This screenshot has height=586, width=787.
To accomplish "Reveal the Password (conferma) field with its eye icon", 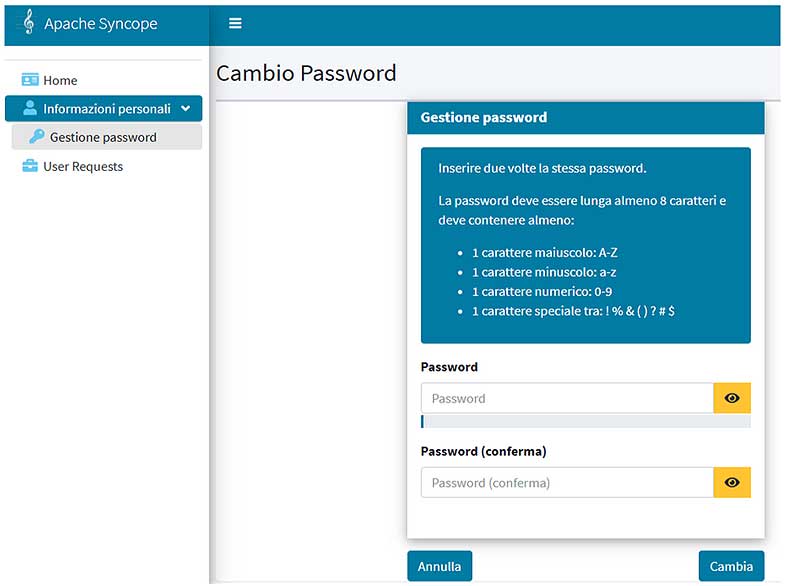I will click(732, 482).
